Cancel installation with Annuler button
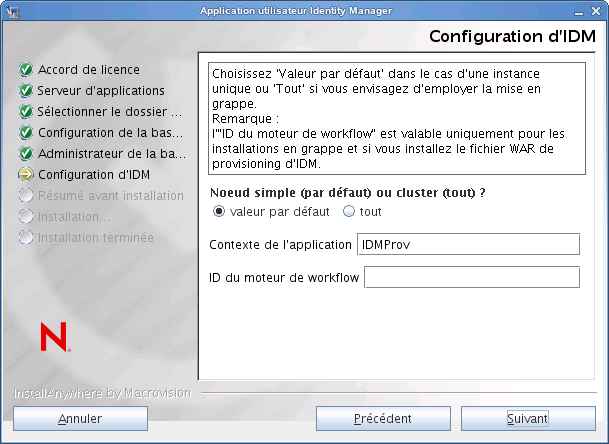The image size is (609, 444). pyautogui.click(x=80, y=418)
